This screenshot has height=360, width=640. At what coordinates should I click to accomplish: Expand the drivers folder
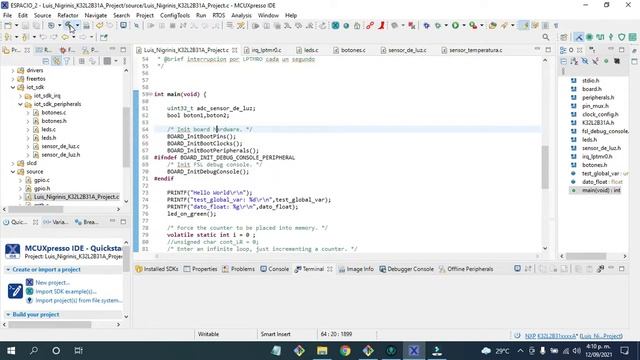[x=13, y=70]
